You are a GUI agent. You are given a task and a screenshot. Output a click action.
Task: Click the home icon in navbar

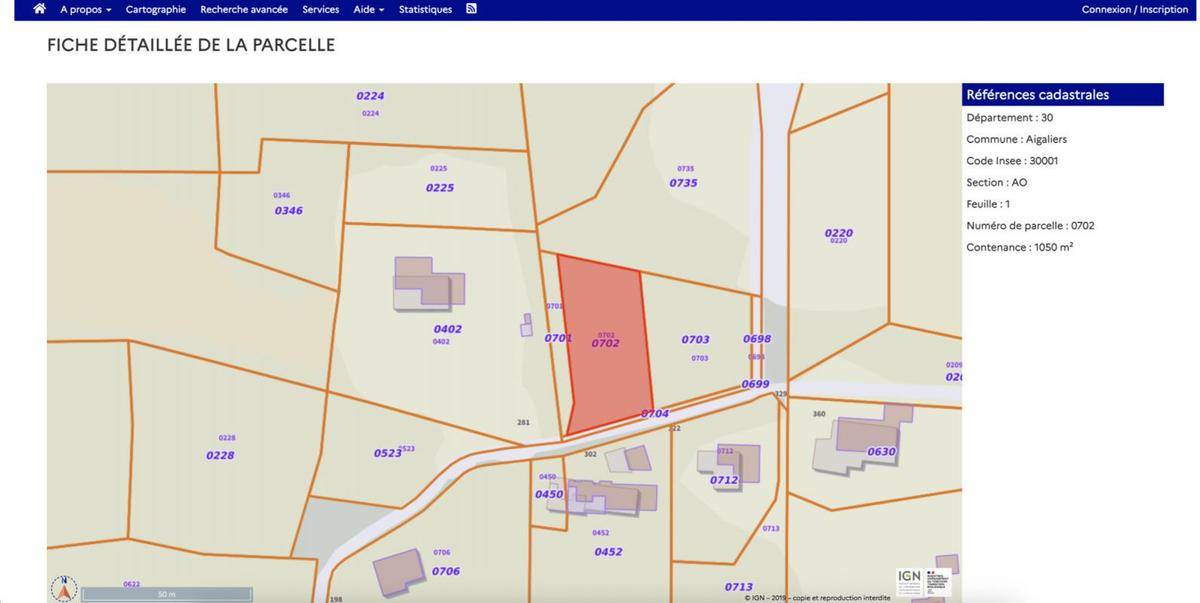(x=39, y=9)
